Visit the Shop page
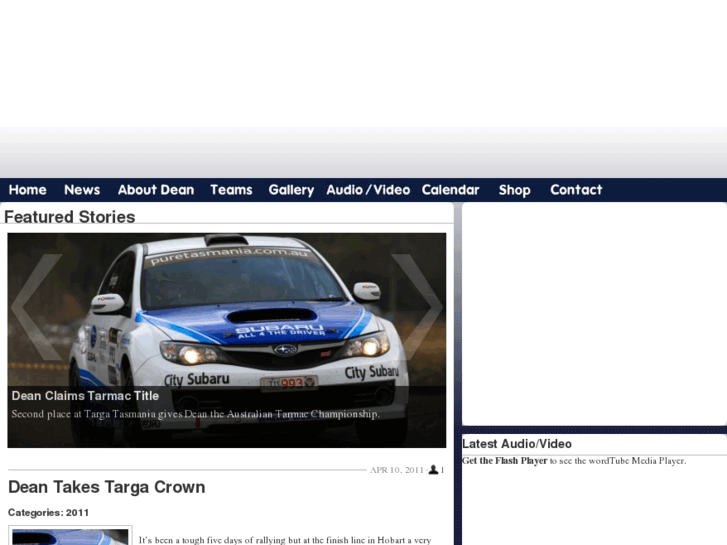 [x=515, y=190]
